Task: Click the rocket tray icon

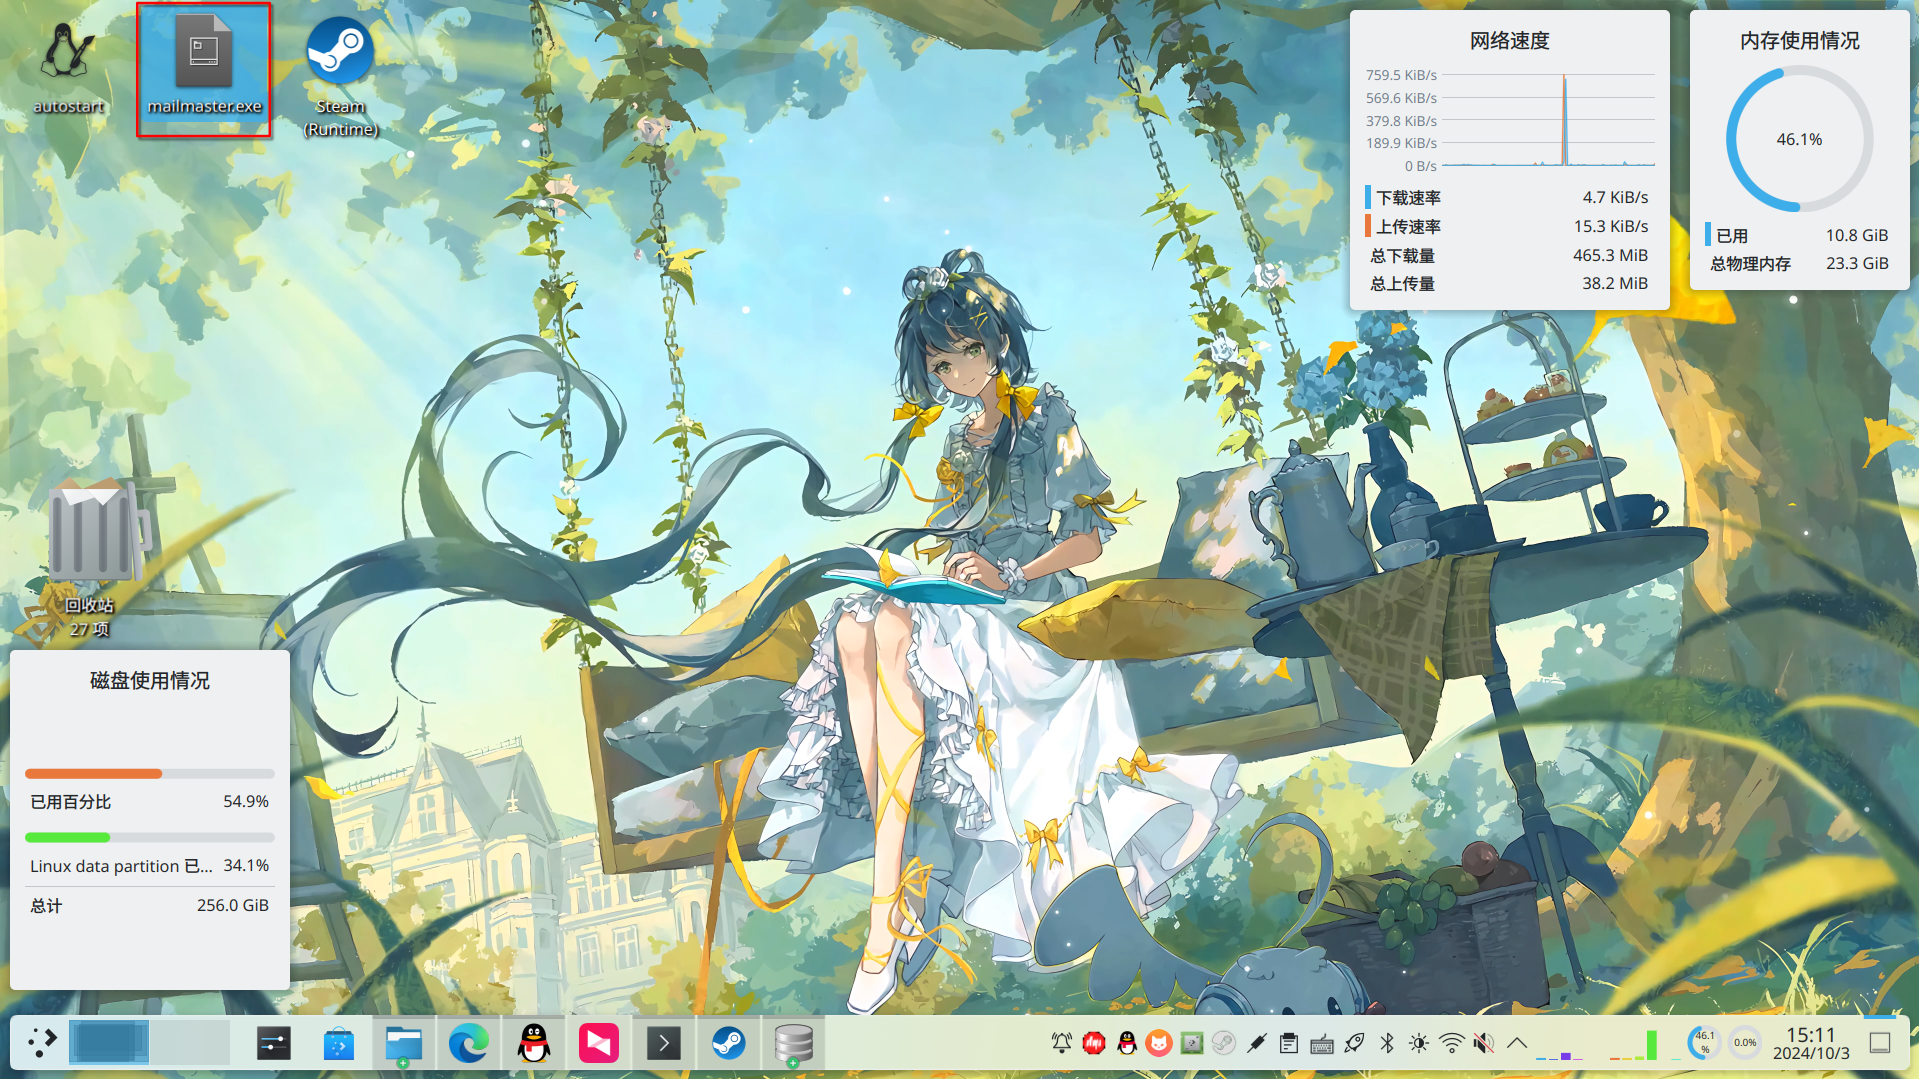Action: coord(1354,1044)
